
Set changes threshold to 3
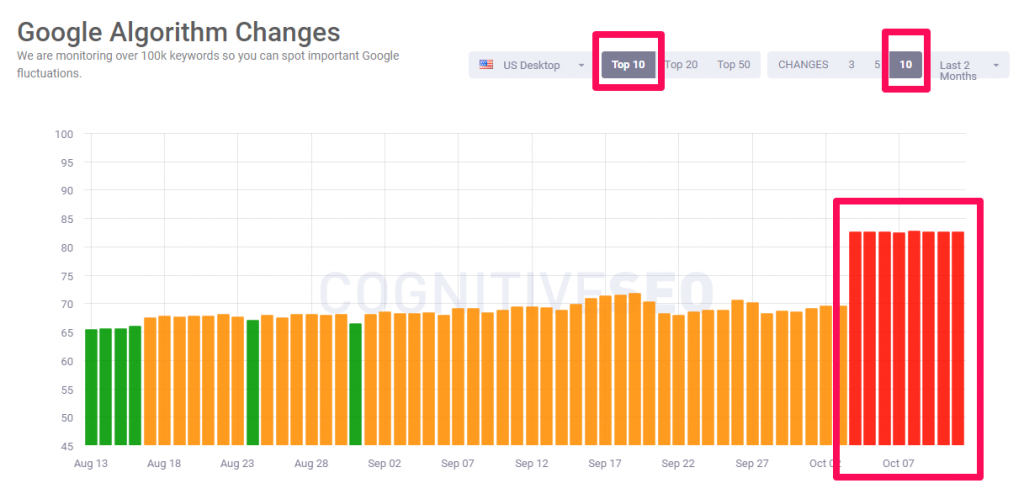click(x=852, y=65)
